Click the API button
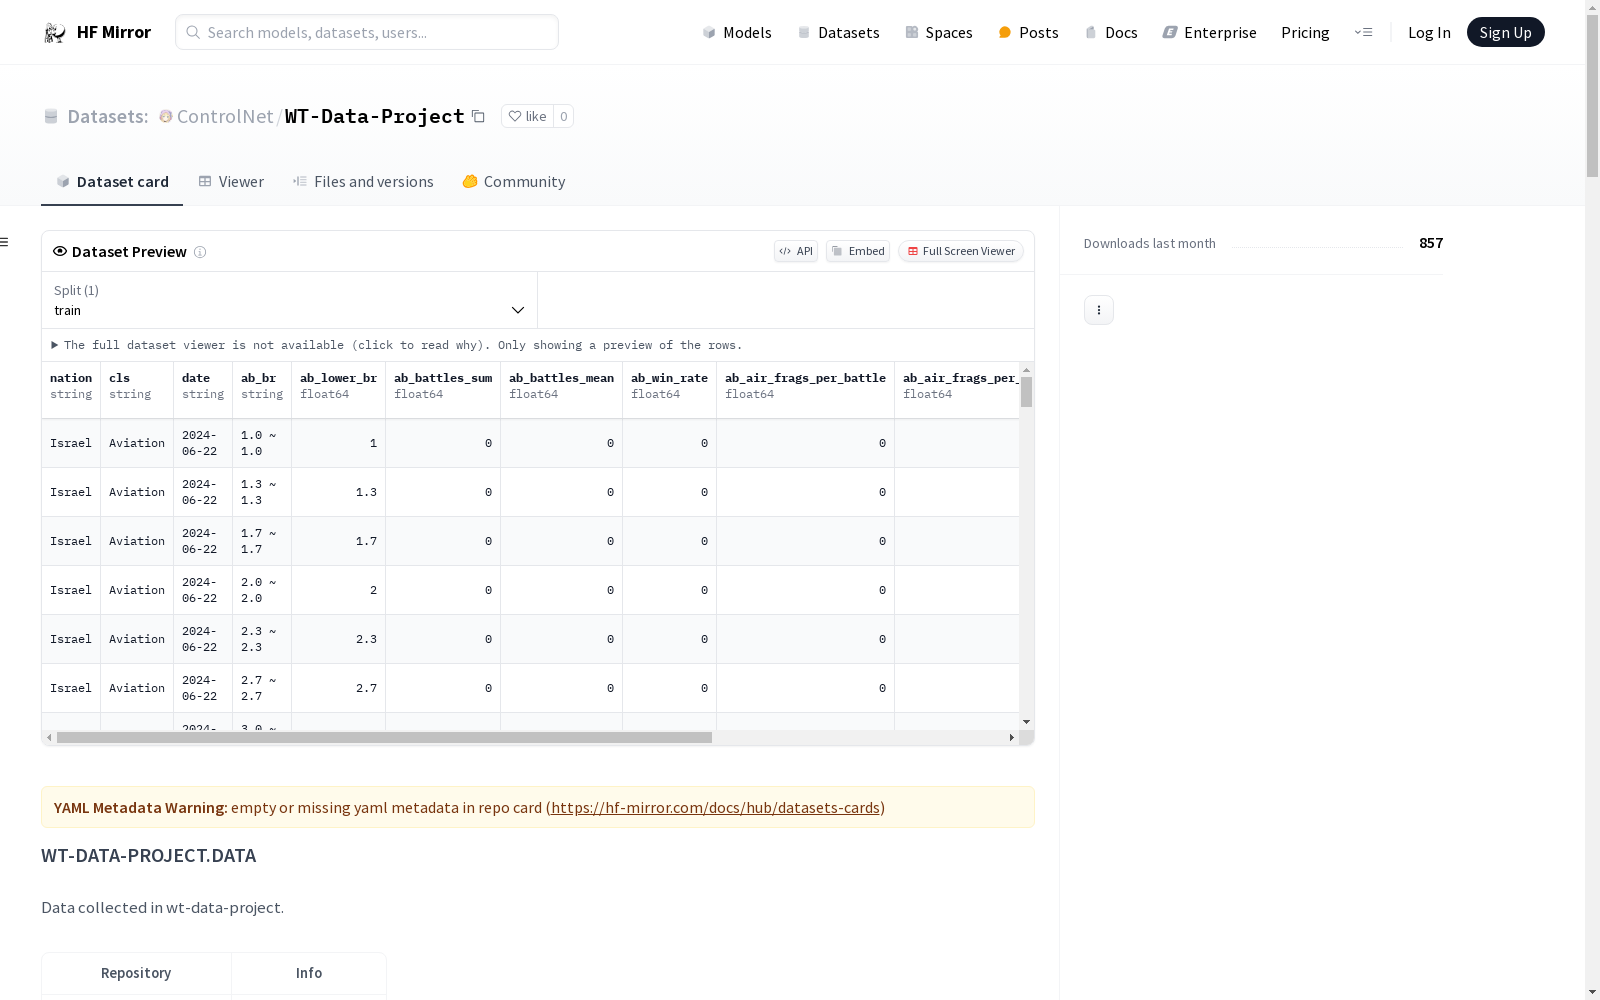 (796, 251)
